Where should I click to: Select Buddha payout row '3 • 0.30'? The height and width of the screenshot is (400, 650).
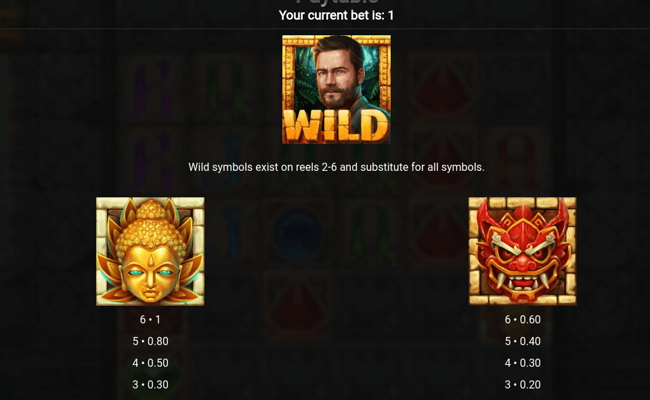(x=150, y=385)
